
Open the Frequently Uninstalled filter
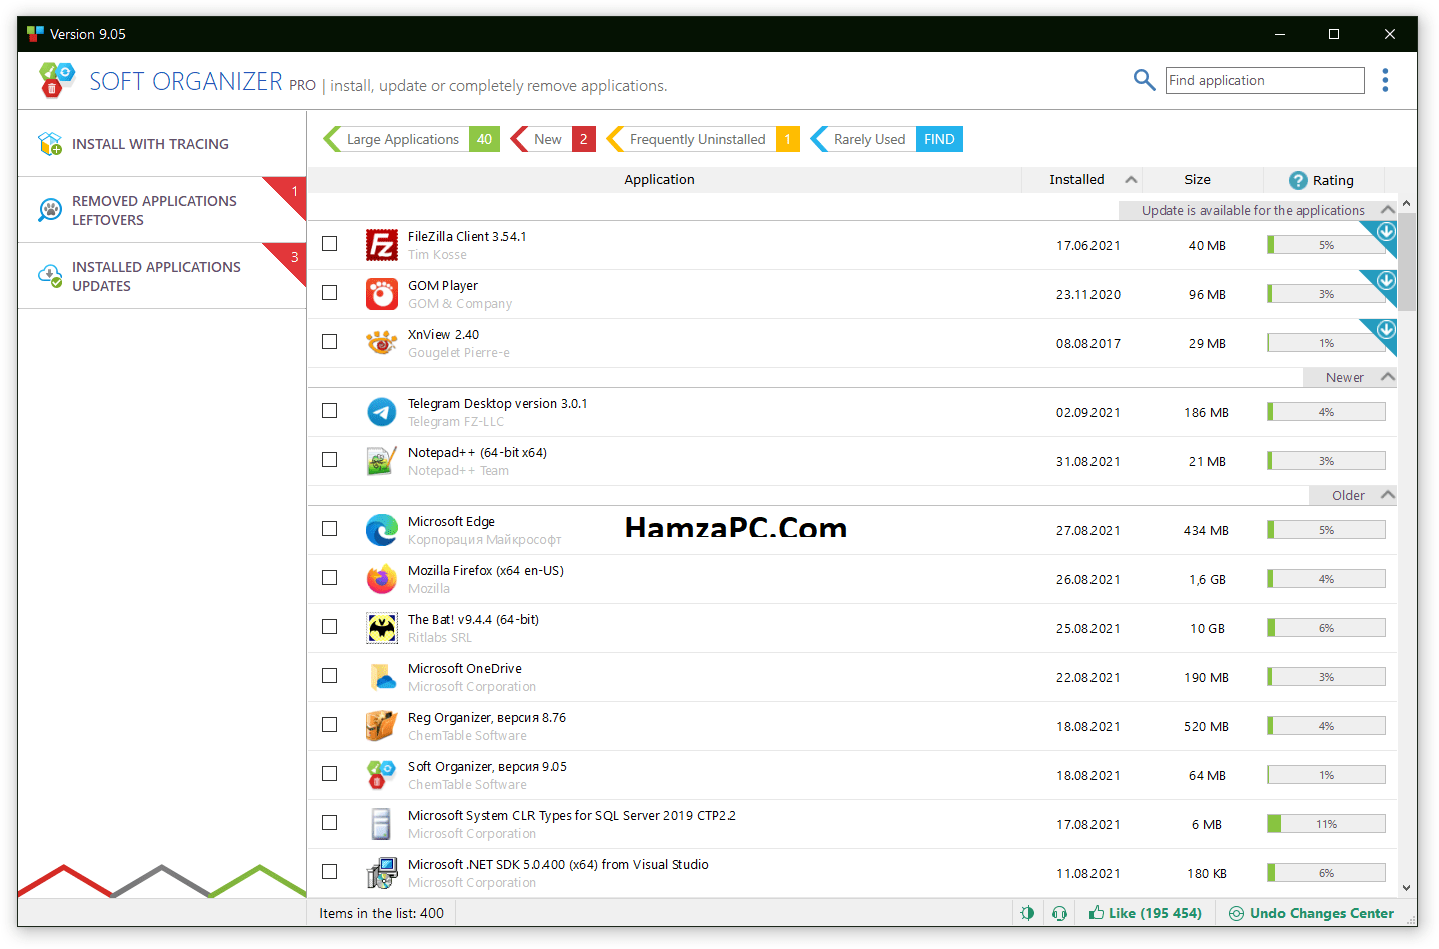coord(703,139)
